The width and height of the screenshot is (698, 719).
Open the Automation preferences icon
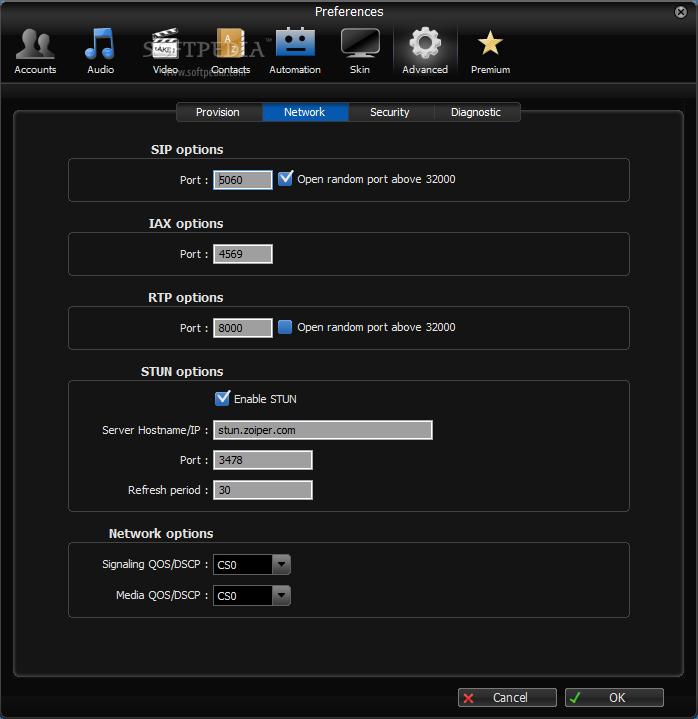tap(295, 50)
